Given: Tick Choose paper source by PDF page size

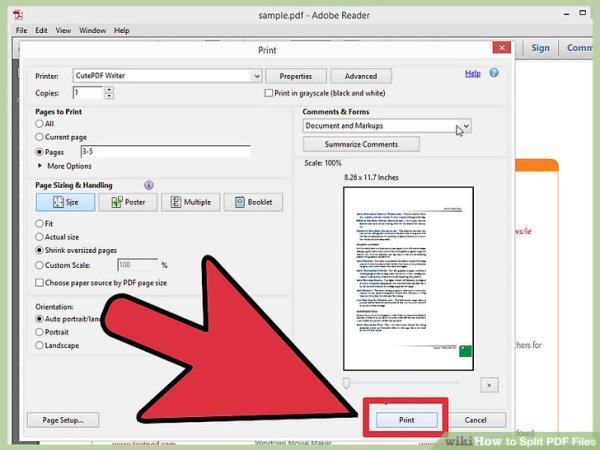Looking at the screenshot, I should (x=39, y=283).
